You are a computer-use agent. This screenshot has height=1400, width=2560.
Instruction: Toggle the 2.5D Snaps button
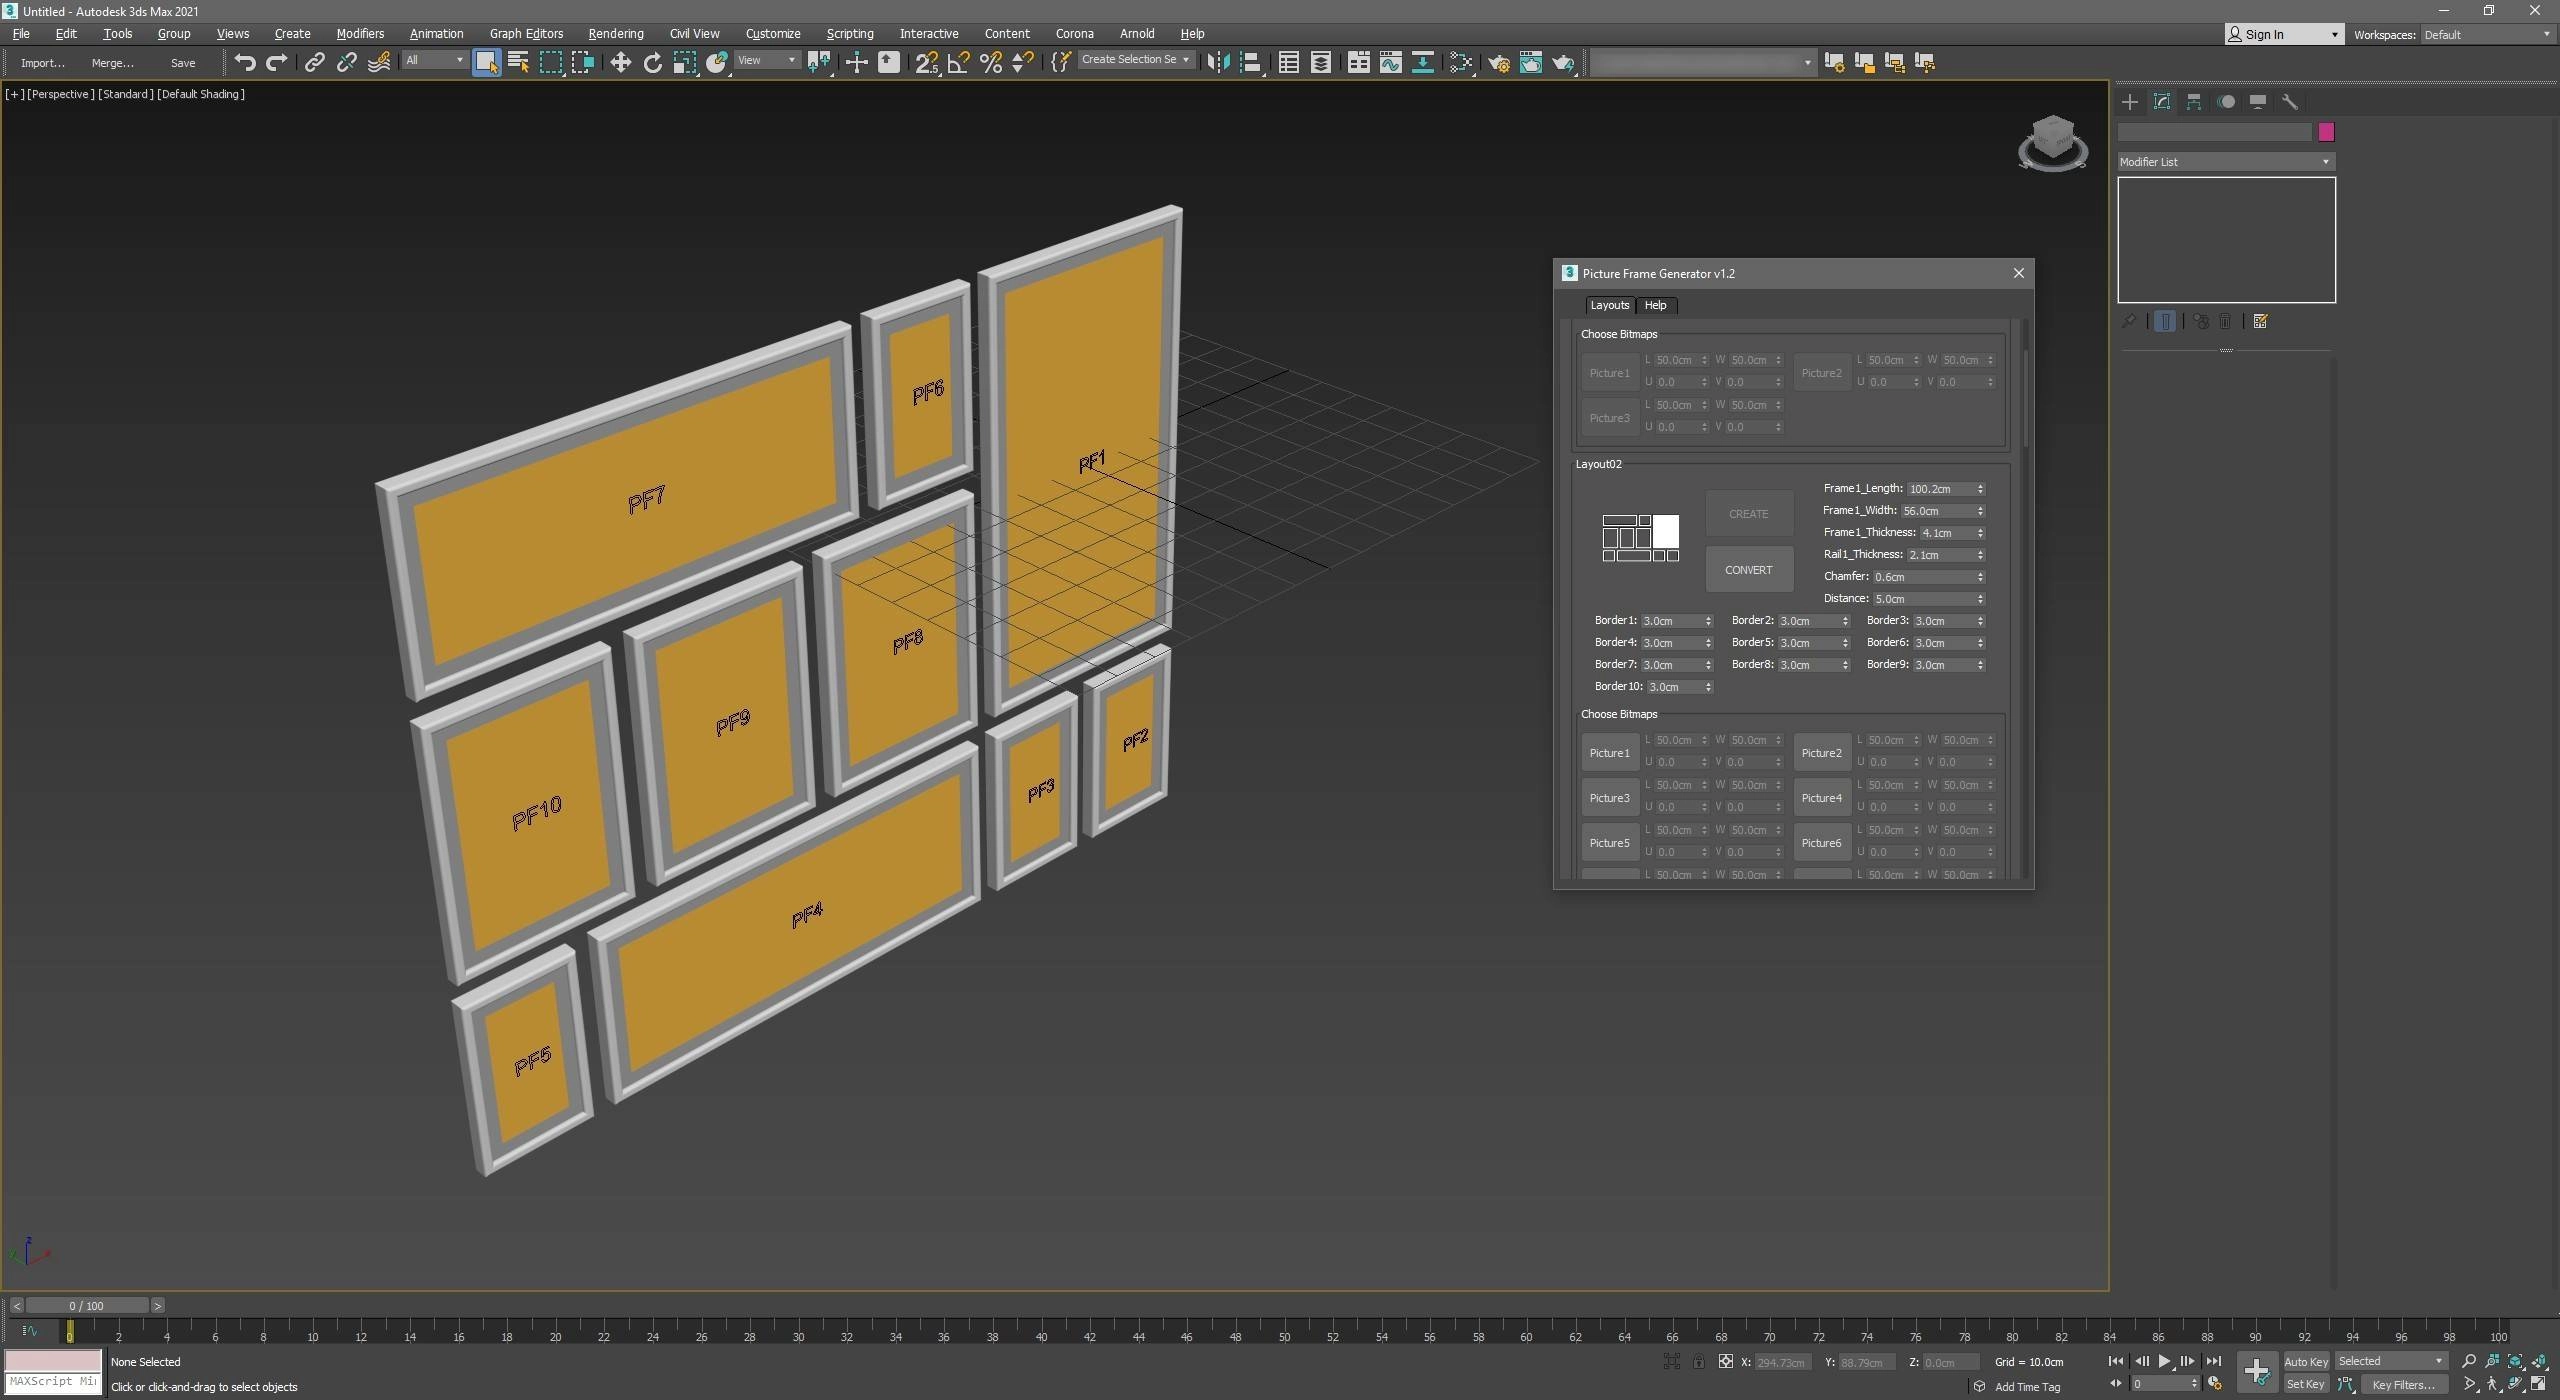coord(927,62)
